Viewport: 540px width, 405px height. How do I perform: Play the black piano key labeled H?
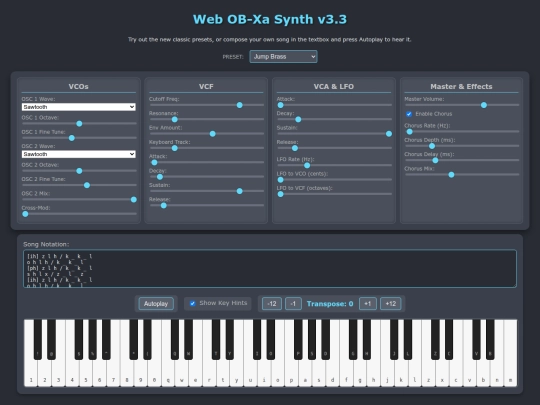click(366, 340)
